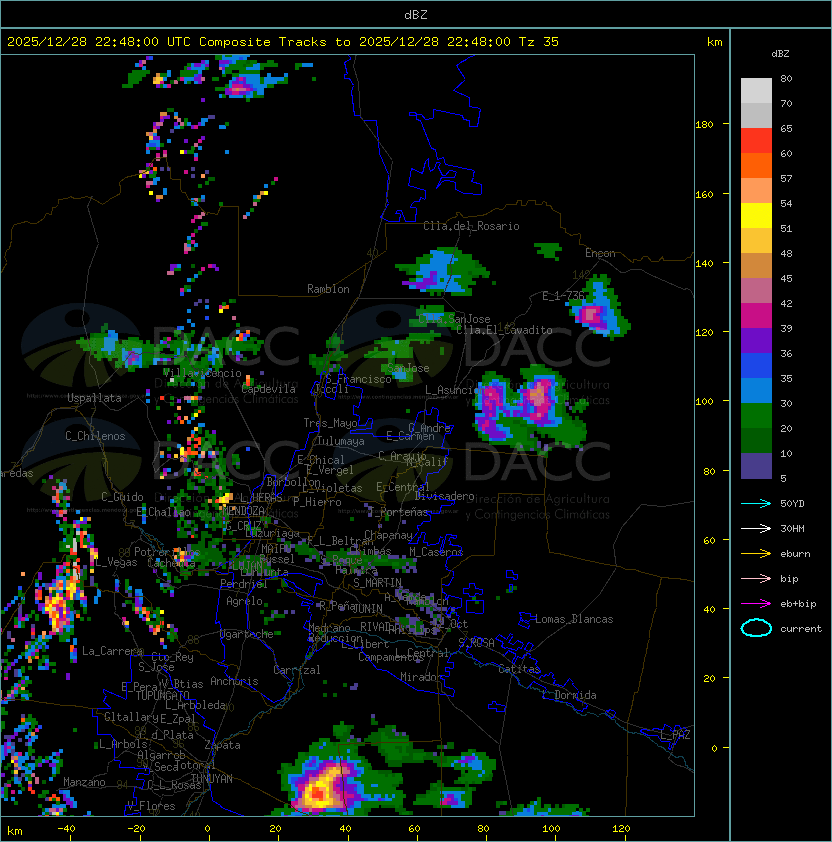Click the Composite Tracks timestamp header text
The width and height of the screenshot is (832, 842).
[x=283, y=42]
